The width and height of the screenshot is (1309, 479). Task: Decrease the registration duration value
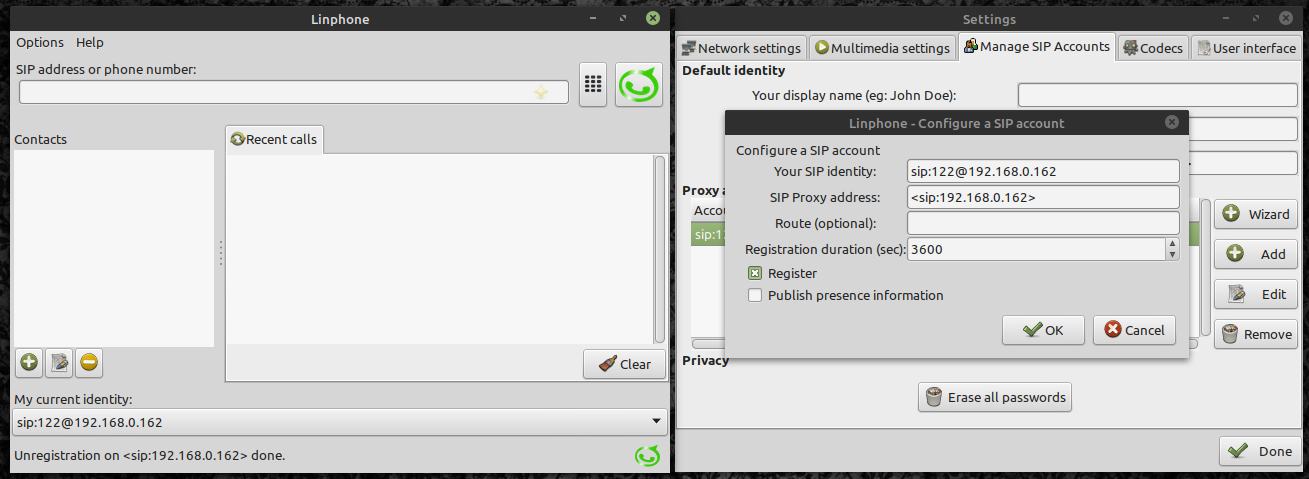pyautogui.click(x=1172, y=254)
